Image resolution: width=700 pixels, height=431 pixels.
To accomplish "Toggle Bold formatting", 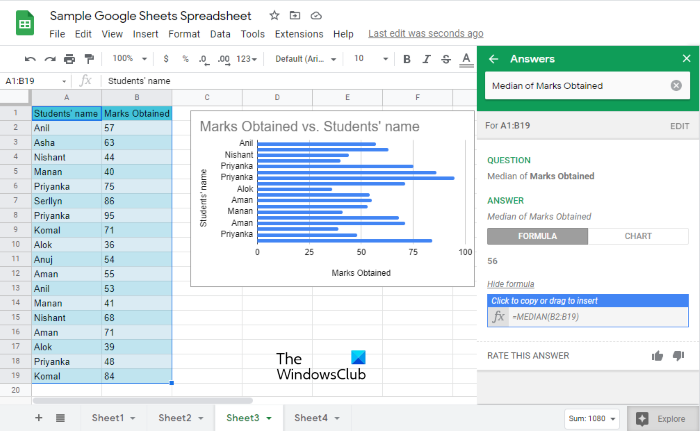I will click(x=407, y=59).
